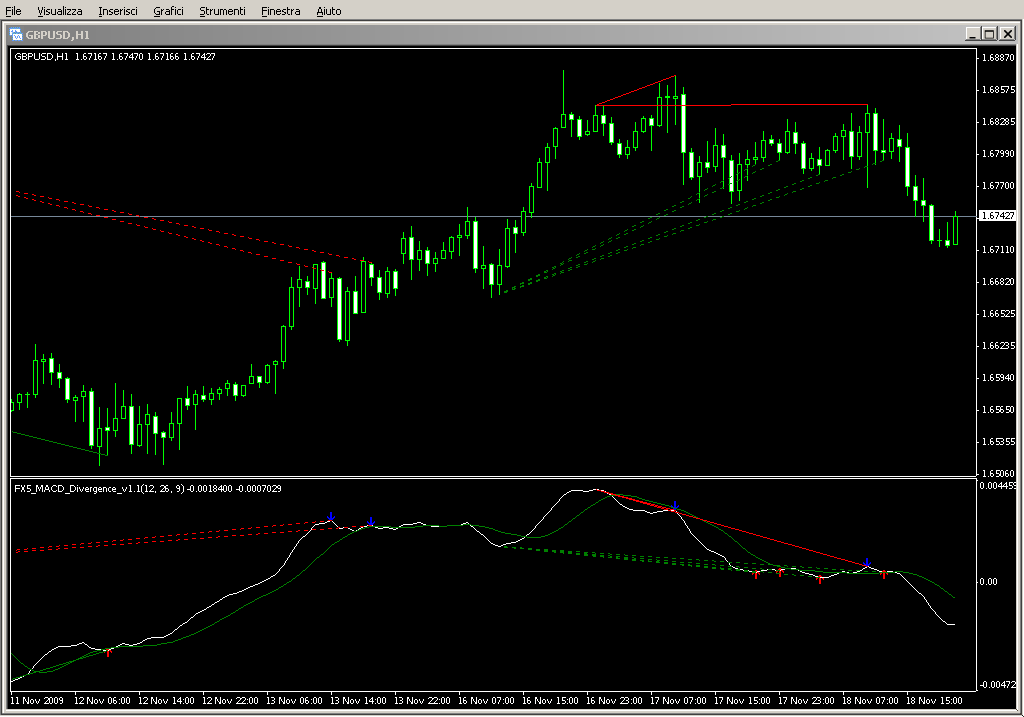Click the 1.67990 price scale label
The image size is (1024, 717).
tap(998, 153)
